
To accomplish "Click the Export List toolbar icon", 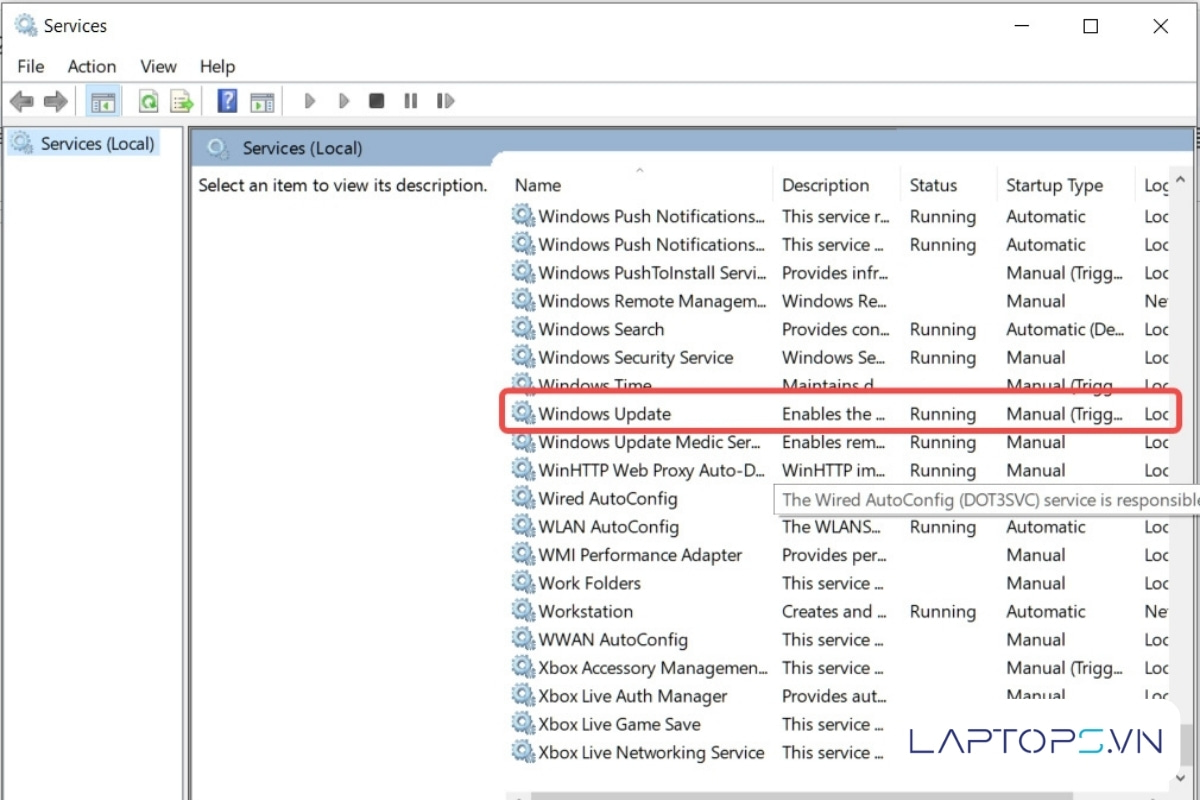I will click(181, 101).
